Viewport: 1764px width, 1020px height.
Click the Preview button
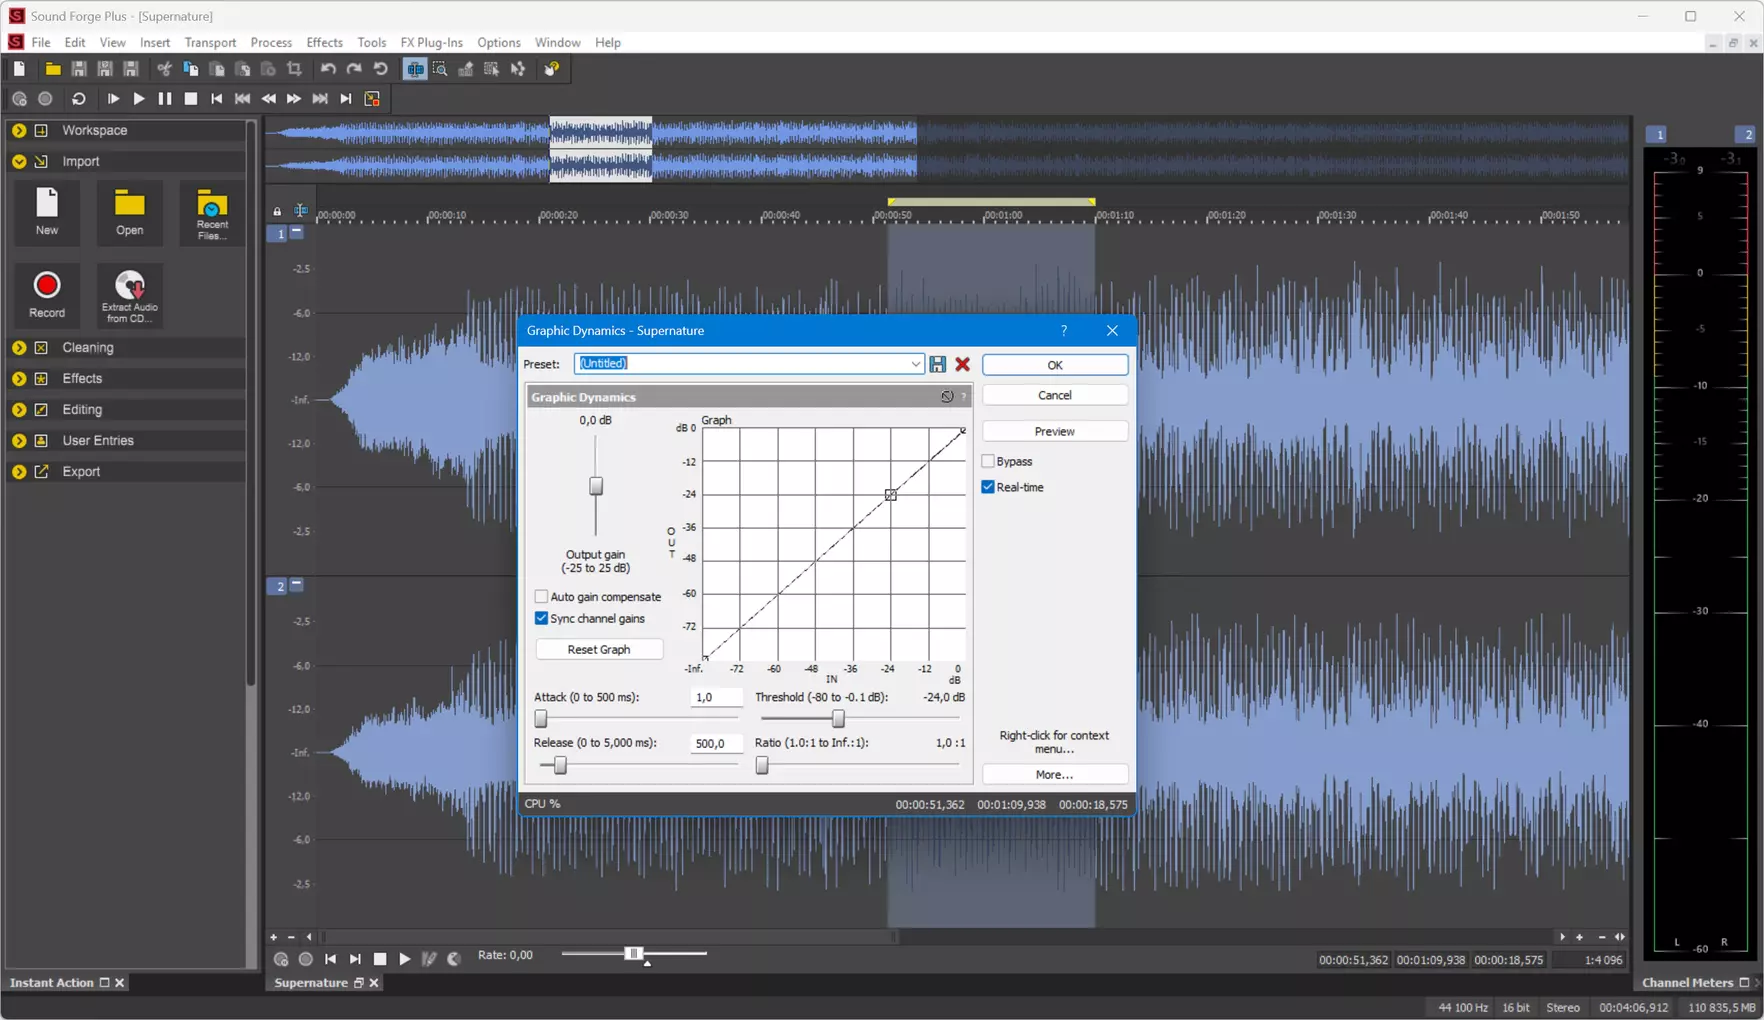click(x=1054, y=431)
